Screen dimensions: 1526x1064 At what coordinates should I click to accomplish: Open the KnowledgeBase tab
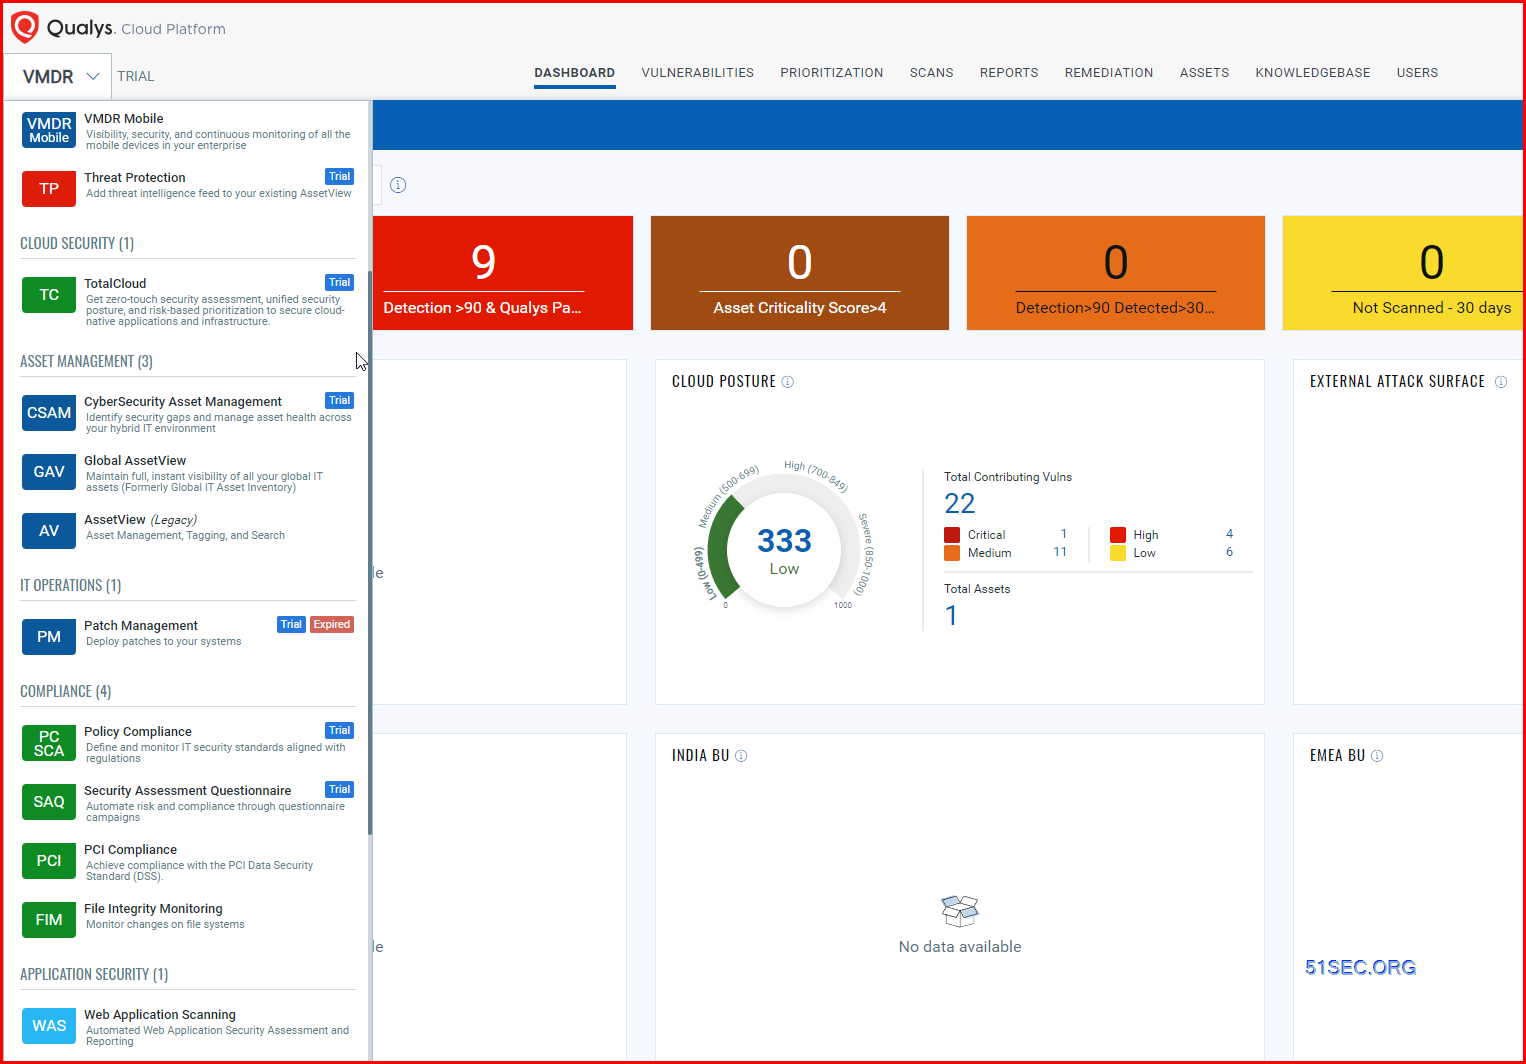[x=1313, y=73]
